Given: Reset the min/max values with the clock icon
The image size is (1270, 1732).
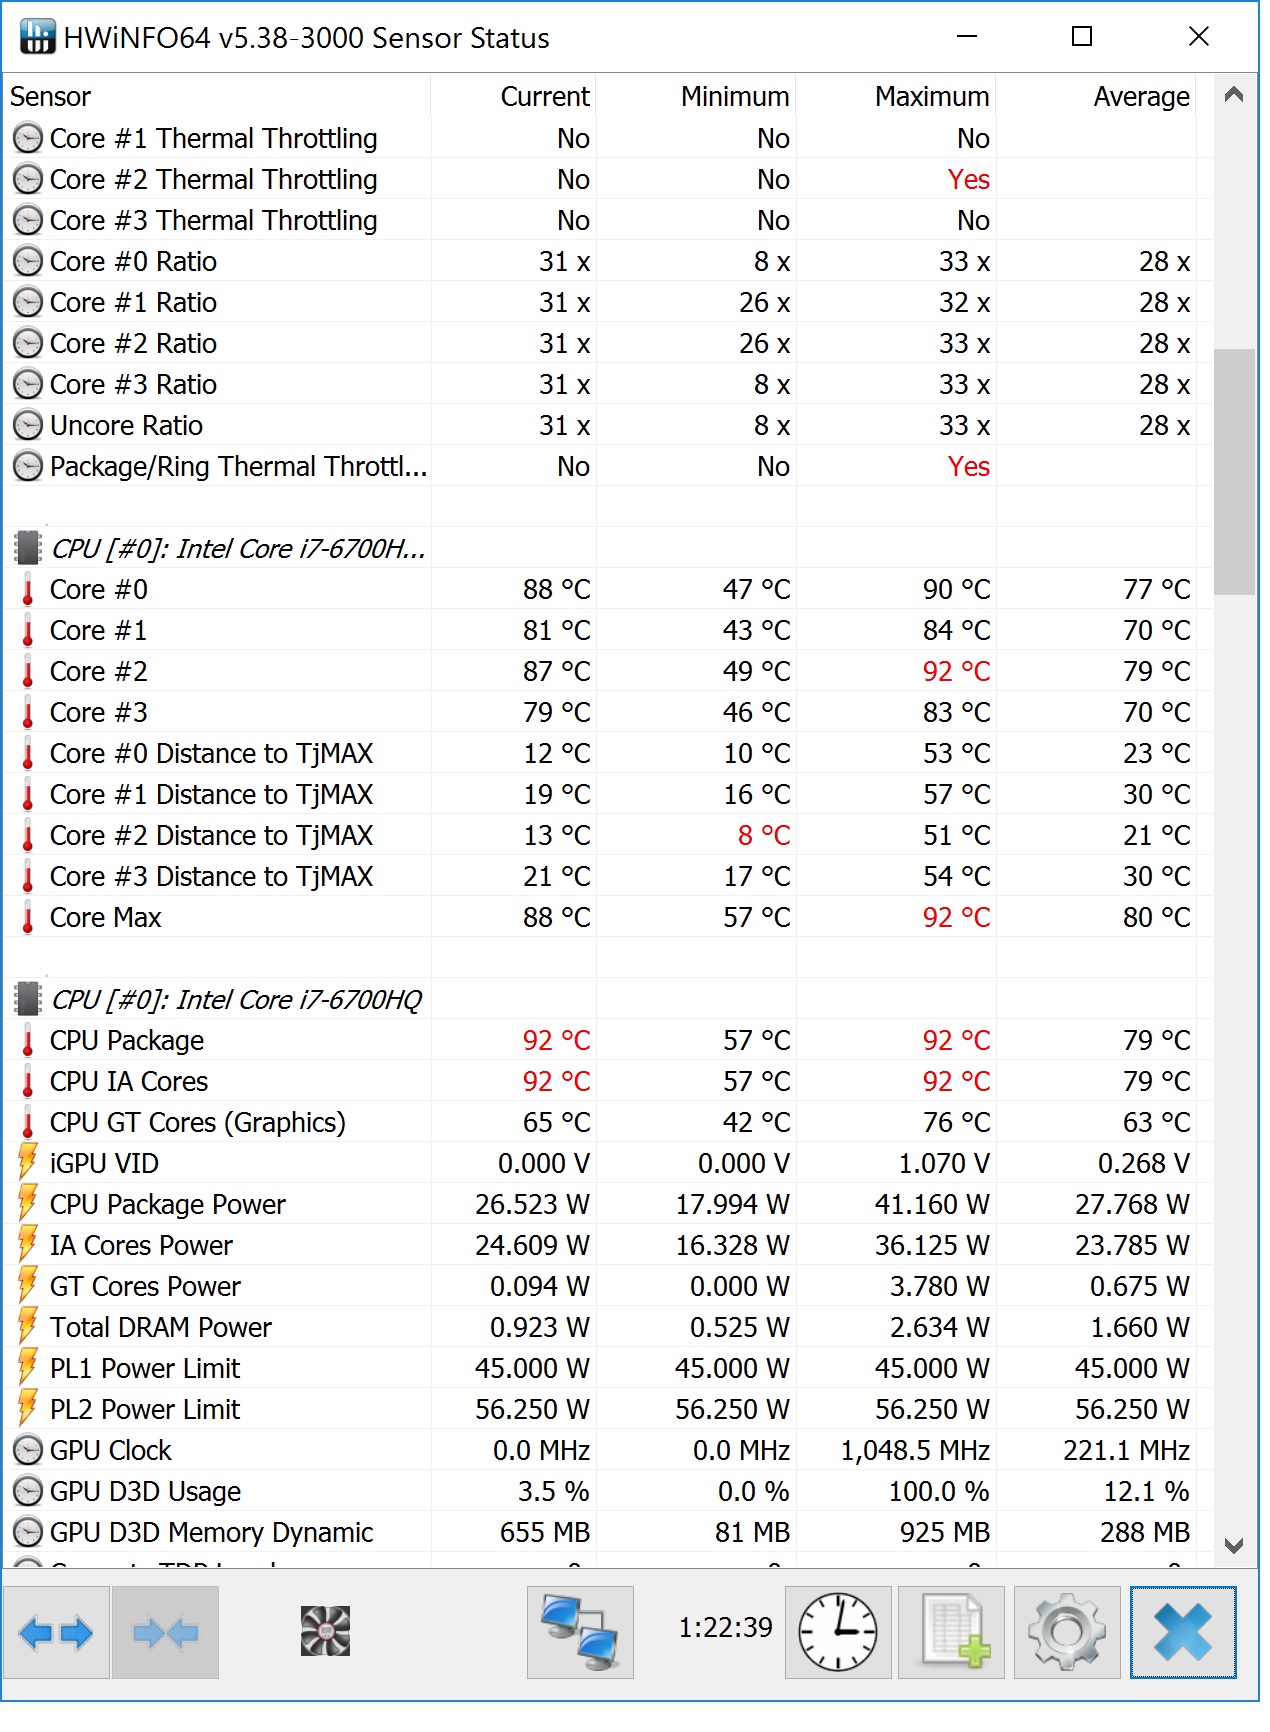Looking at the screenshot, I should [838, 1633].
